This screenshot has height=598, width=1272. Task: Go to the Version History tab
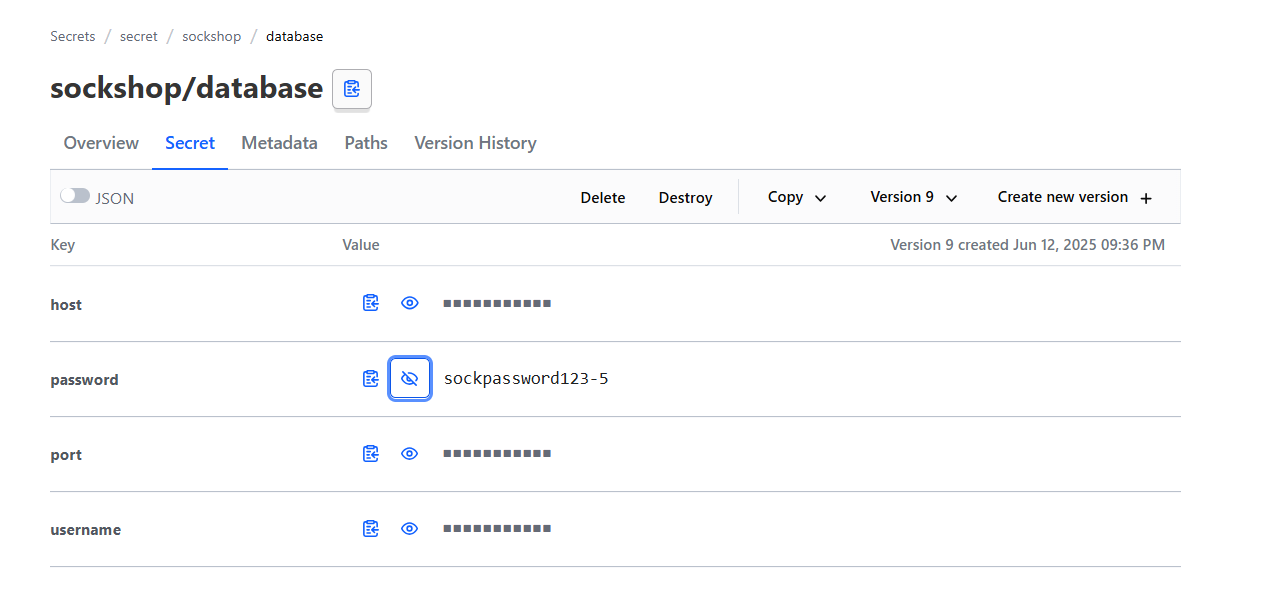475,143
